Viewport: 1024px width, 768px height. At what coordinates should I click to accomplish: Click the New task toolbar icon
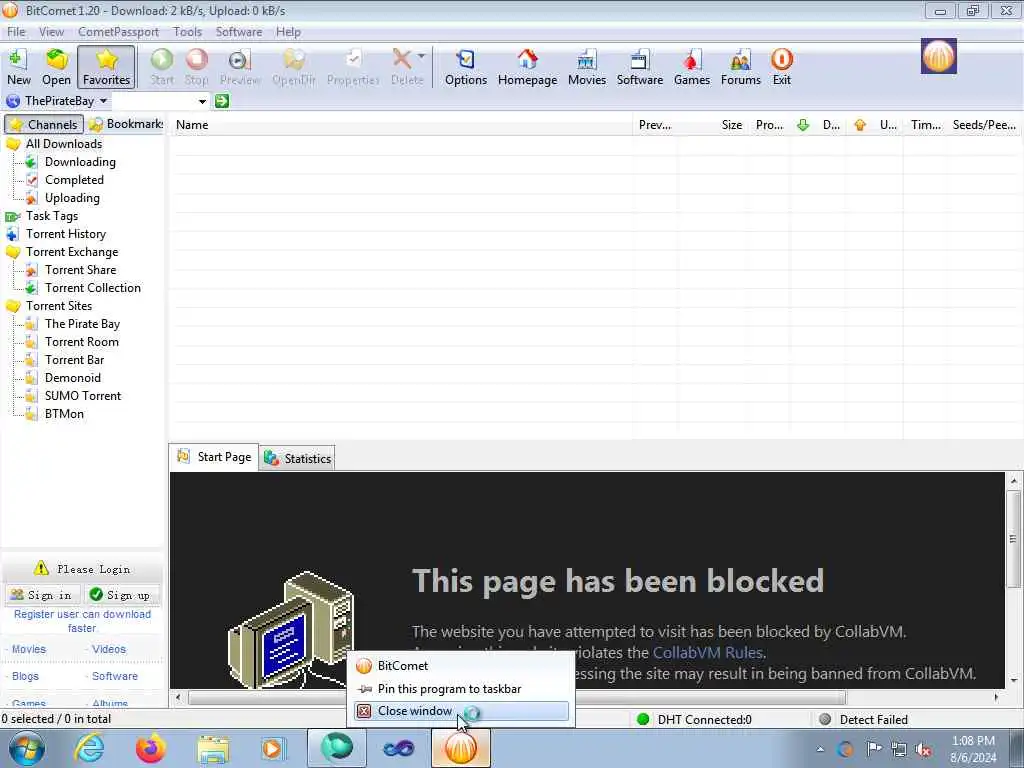pyautogui.click(x=18, y=67)
